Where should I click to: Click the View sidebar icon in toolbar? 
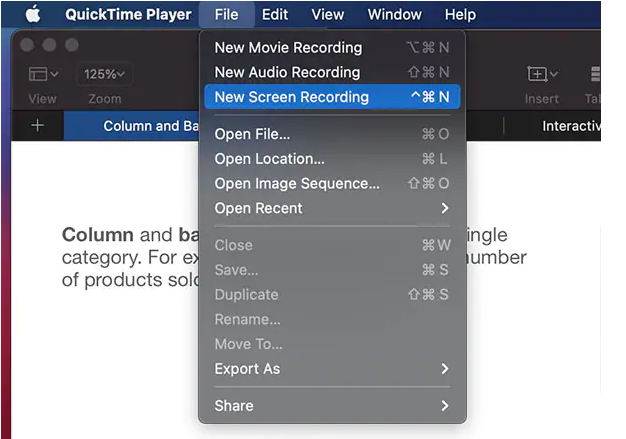(43, 74)
